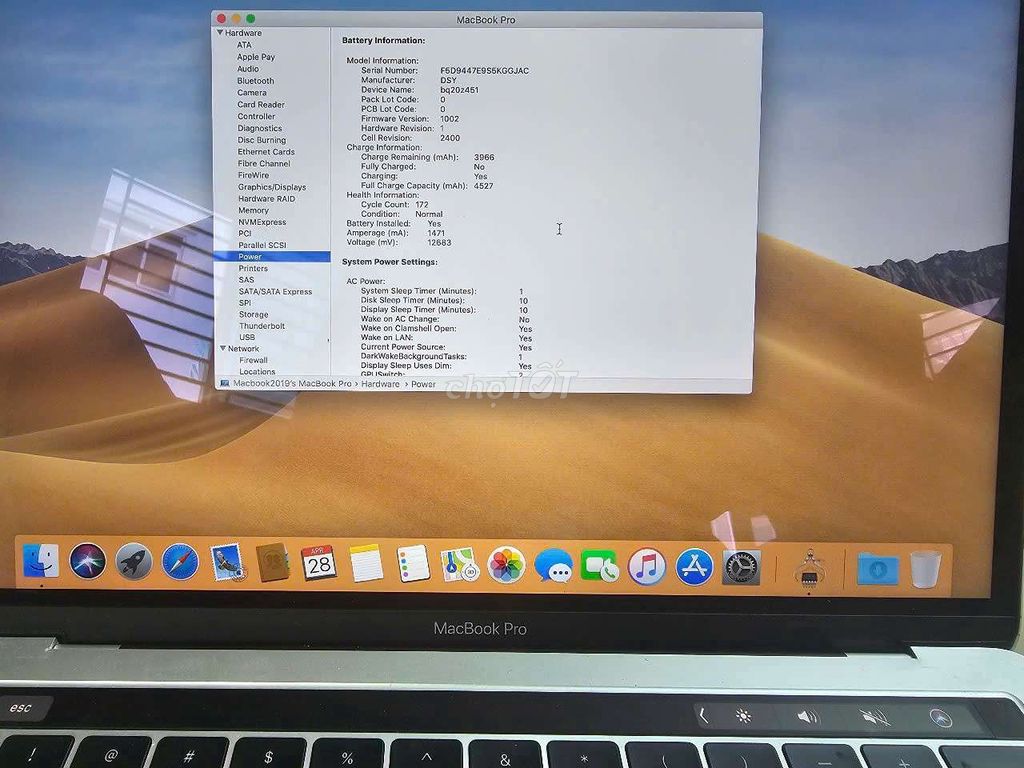Select Audio in sidebar
The height and width of the screenshot is (768, 1024).
click(x=248, y=69)
